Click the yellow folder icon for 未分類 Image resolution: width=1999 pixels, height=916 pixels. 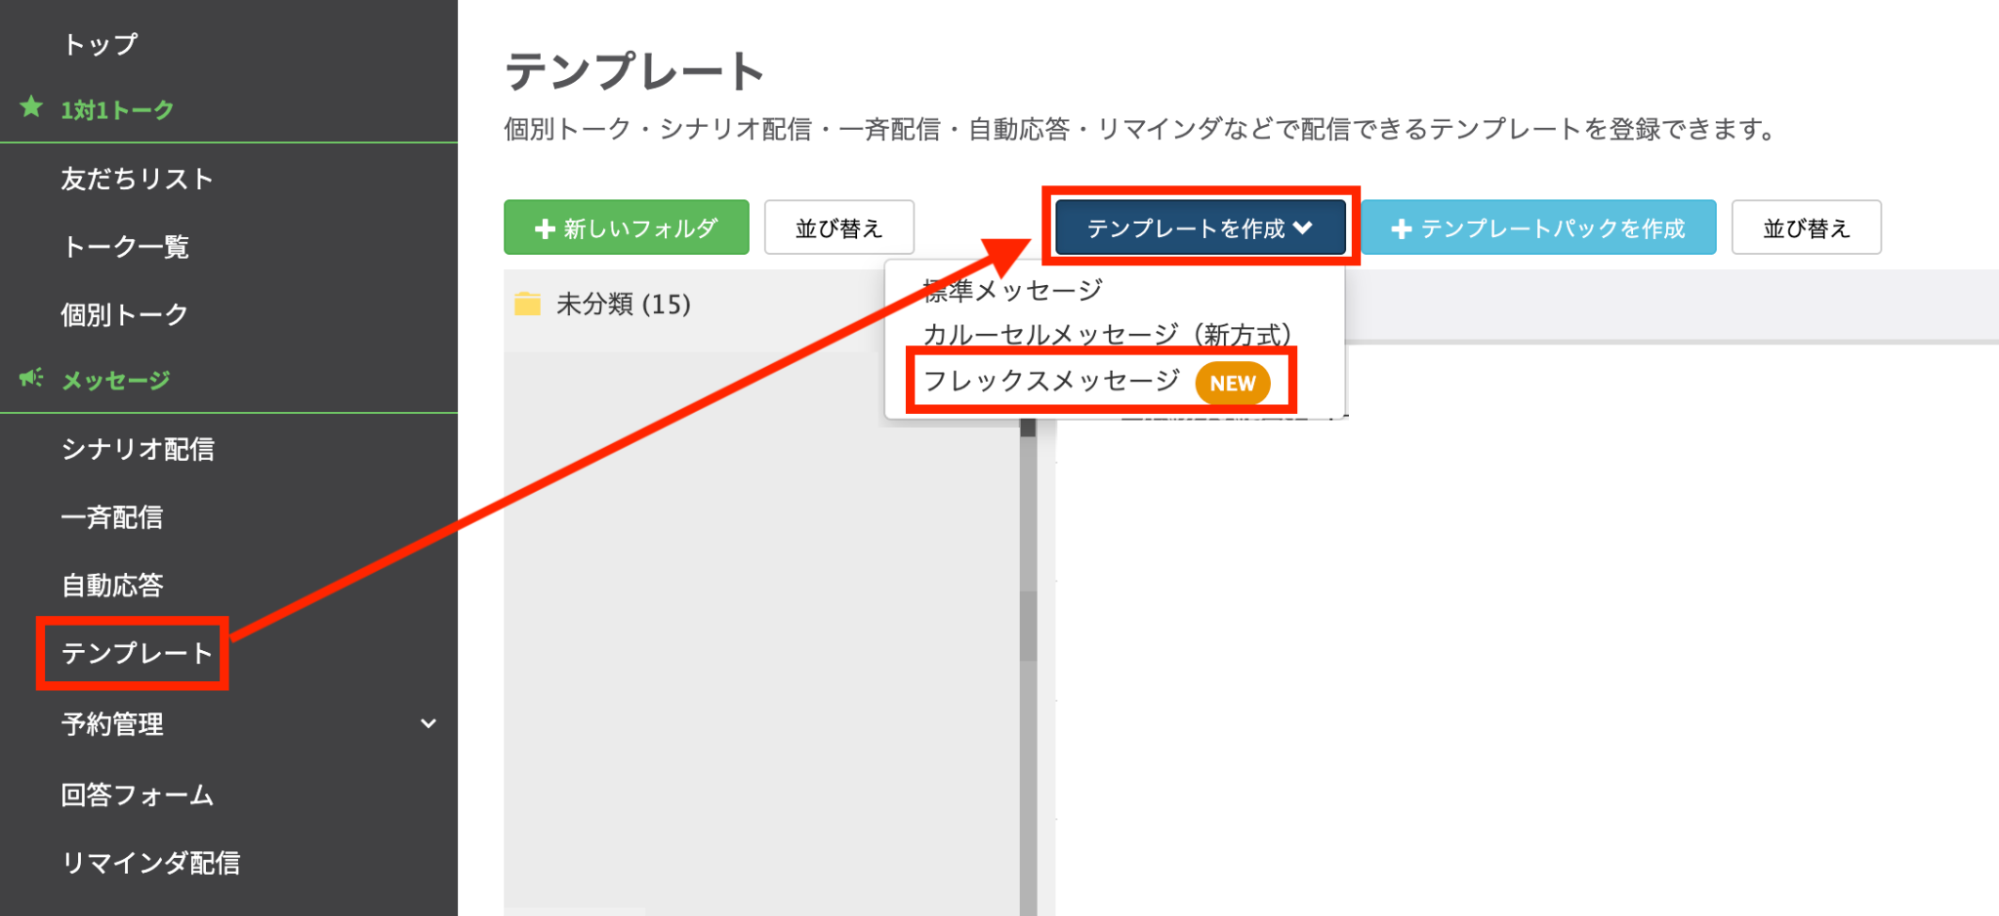coord(527,304)
